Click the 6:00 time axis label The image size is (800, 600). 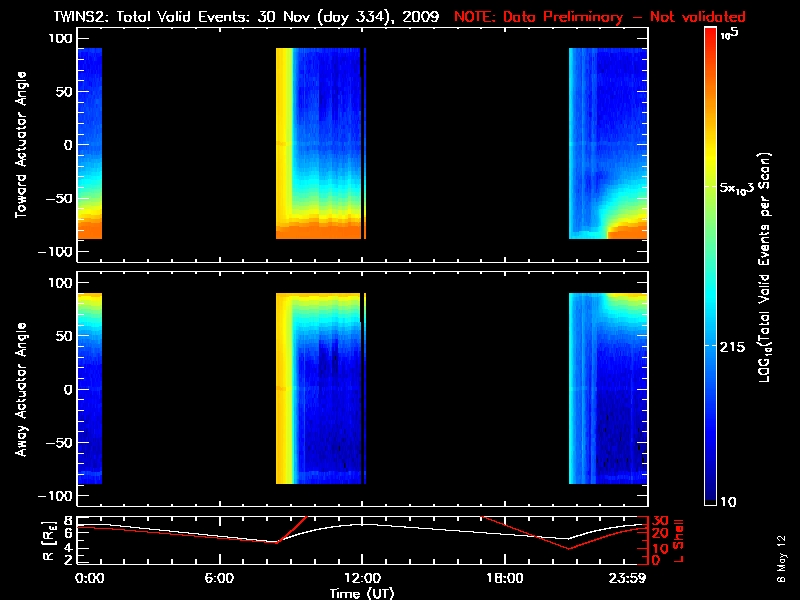pos(218,578)
